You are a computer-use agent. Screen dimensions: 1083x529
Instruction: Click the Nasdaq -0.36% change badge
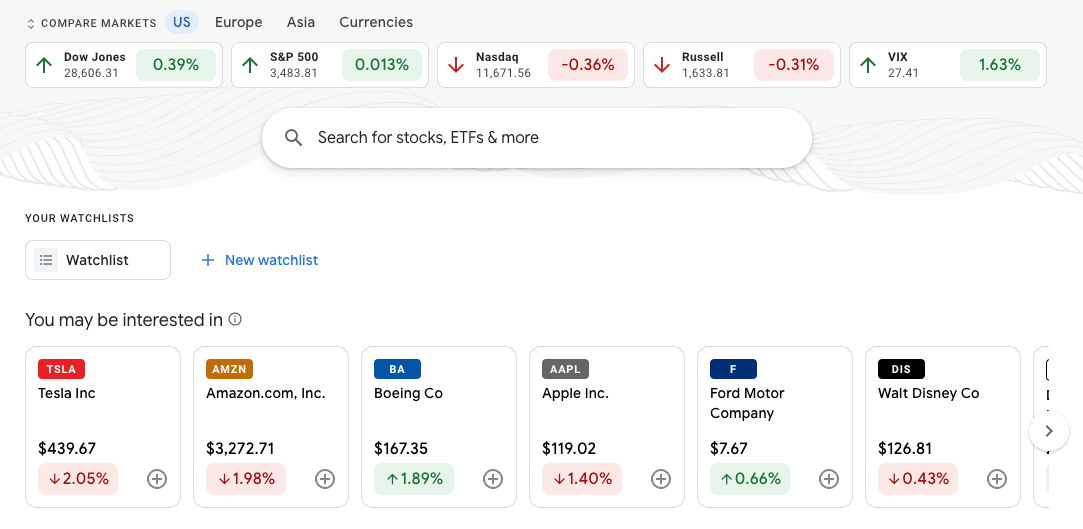pyautogui.click(x=588, y=65)
